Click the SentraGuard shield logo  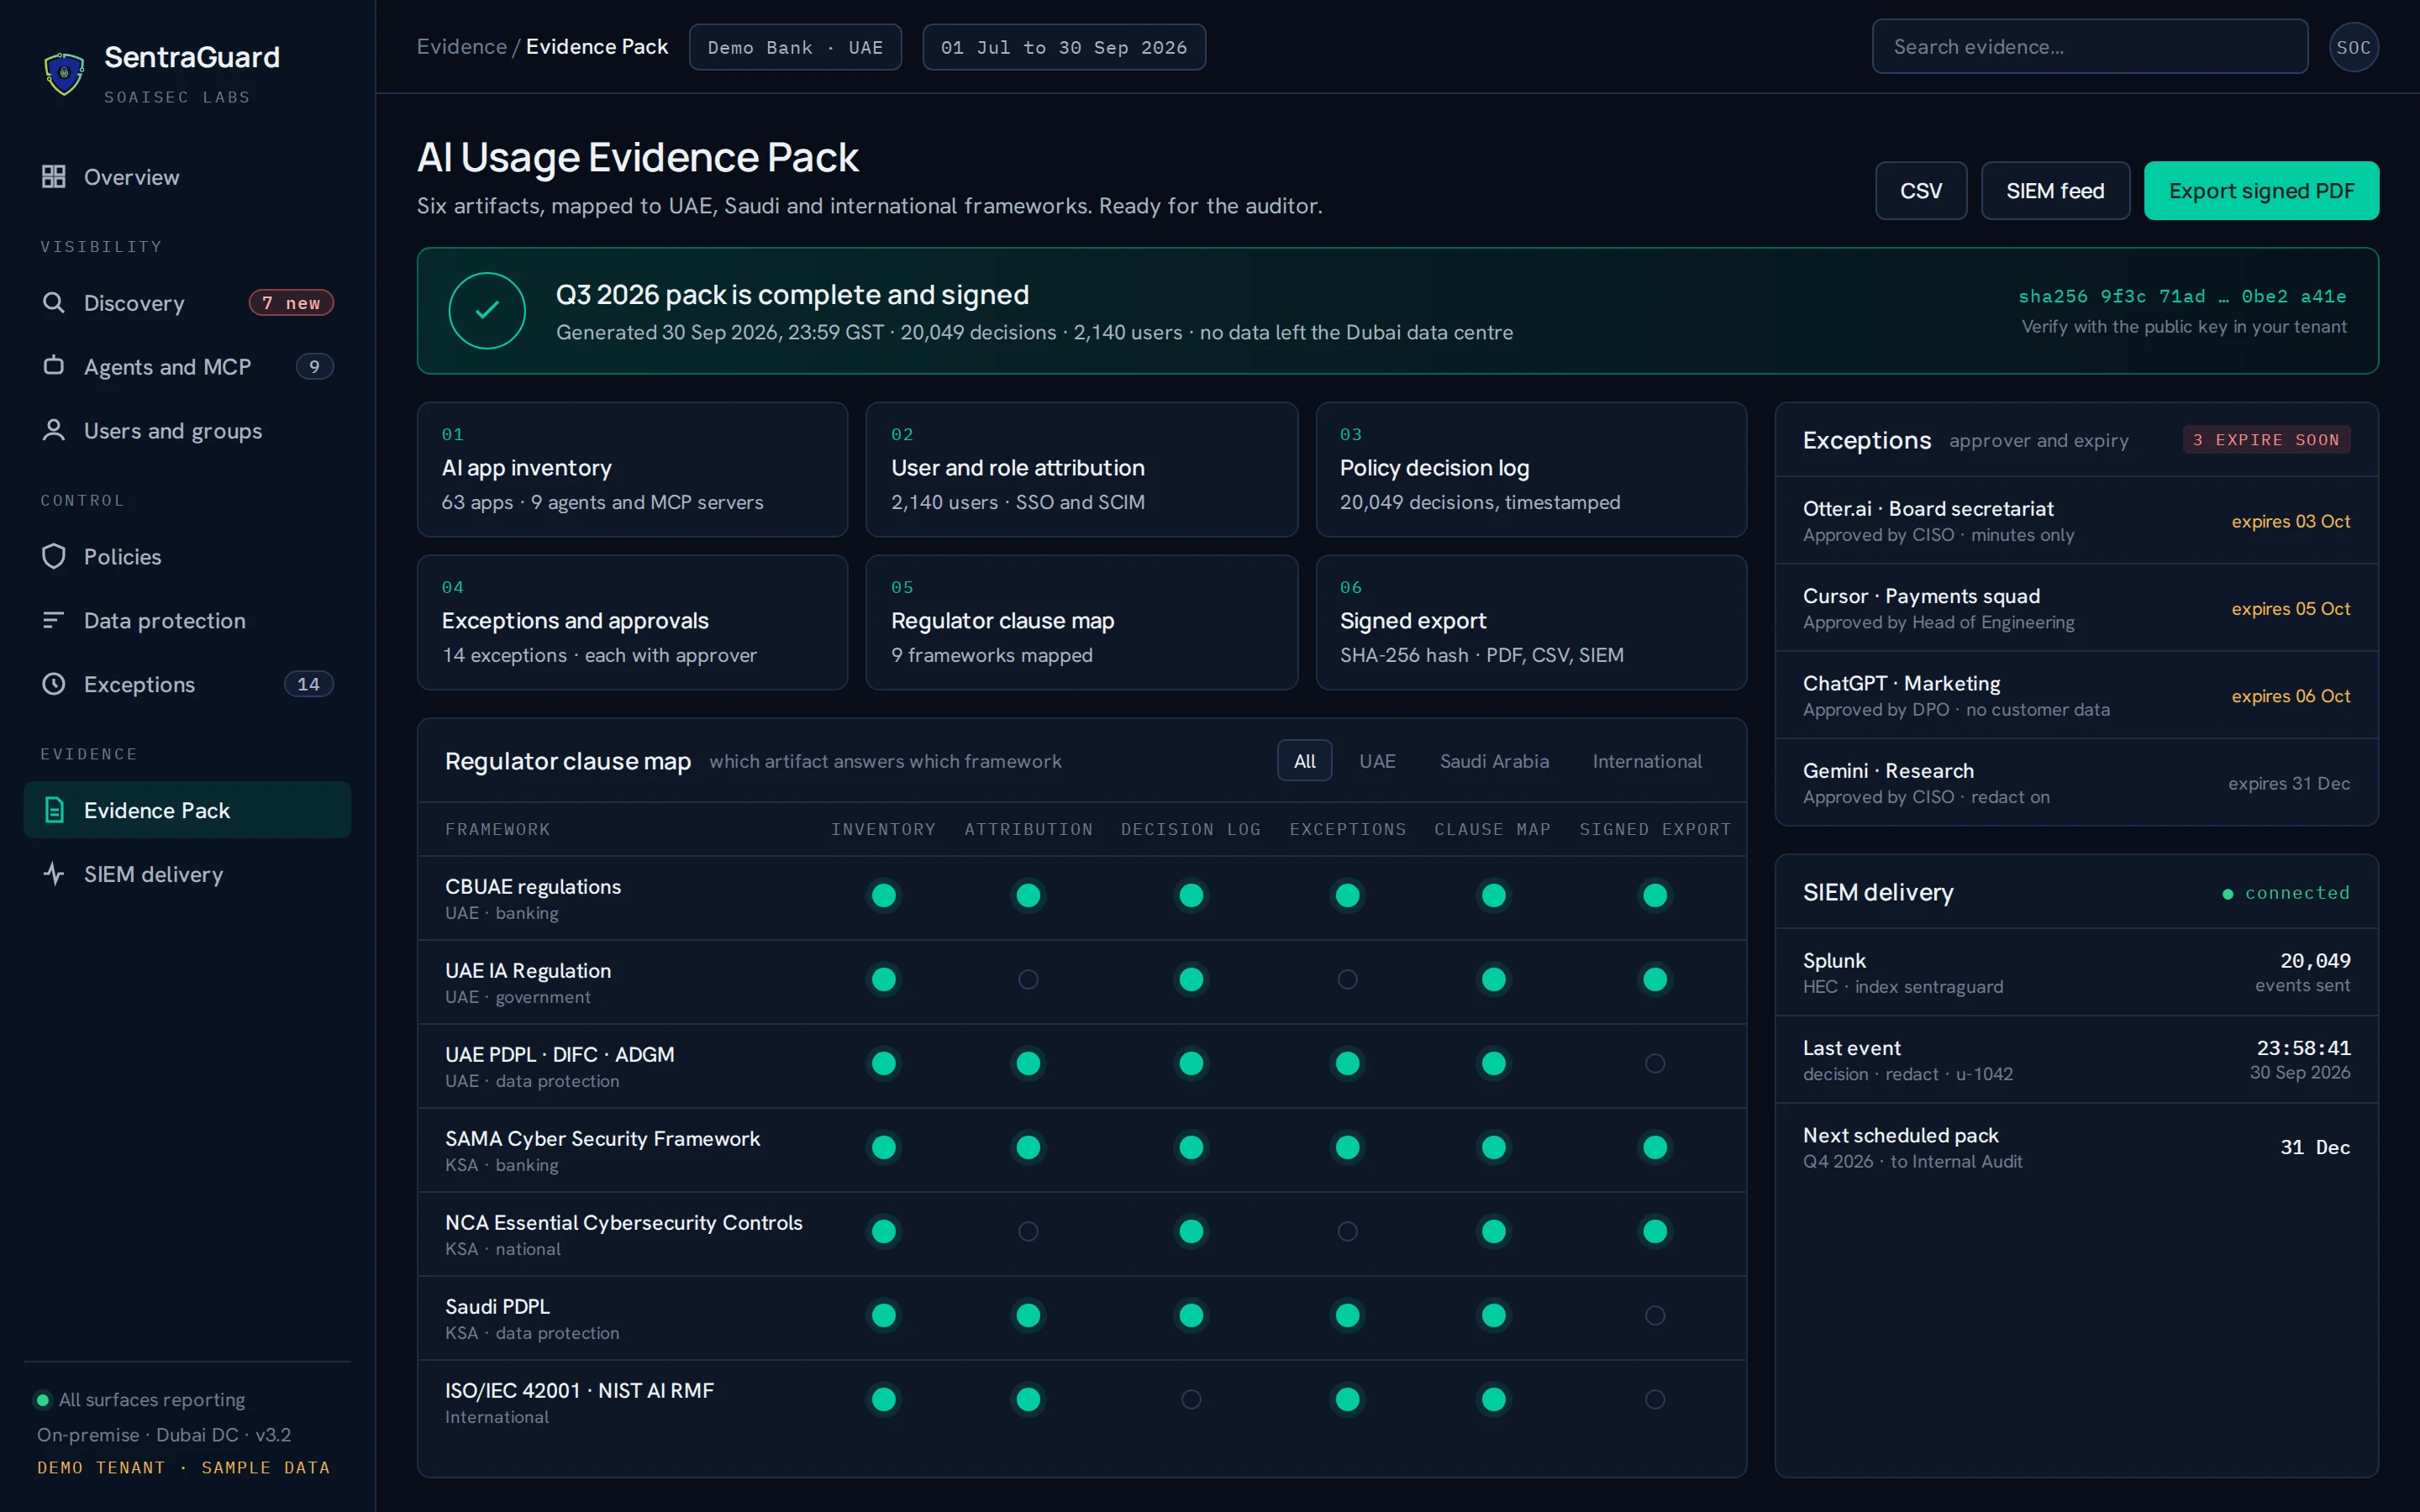[x=64, y=74]
